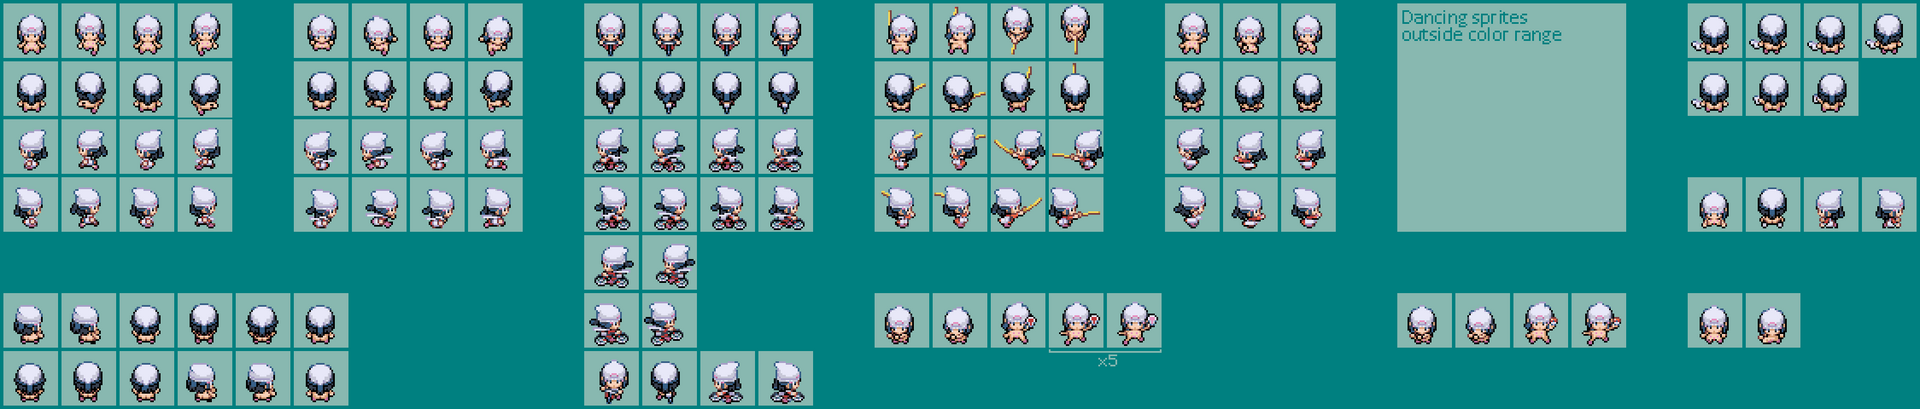Image resolution: width=1920 pixels, height=409 pixels.
Task: Select first sprite of bottom-left twelve-frame block
Action: tap(31, 321)
